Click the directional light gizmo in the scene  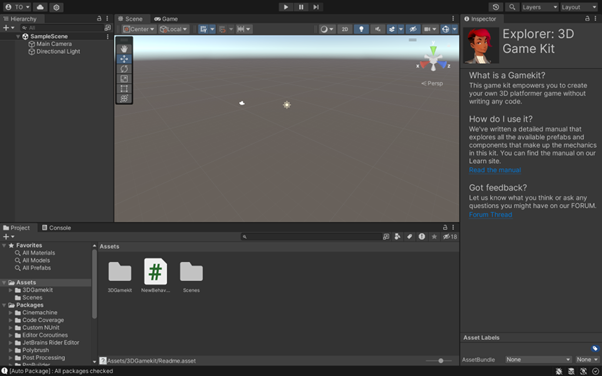point(287,105)
